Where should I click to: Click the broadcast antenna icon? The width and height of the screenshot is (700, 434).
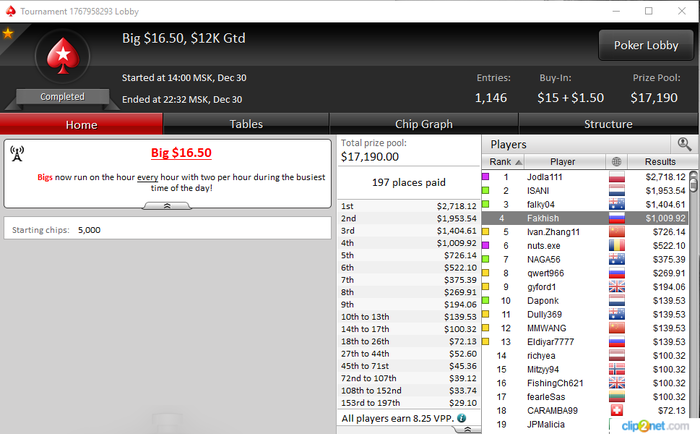(x=17, y=154)
